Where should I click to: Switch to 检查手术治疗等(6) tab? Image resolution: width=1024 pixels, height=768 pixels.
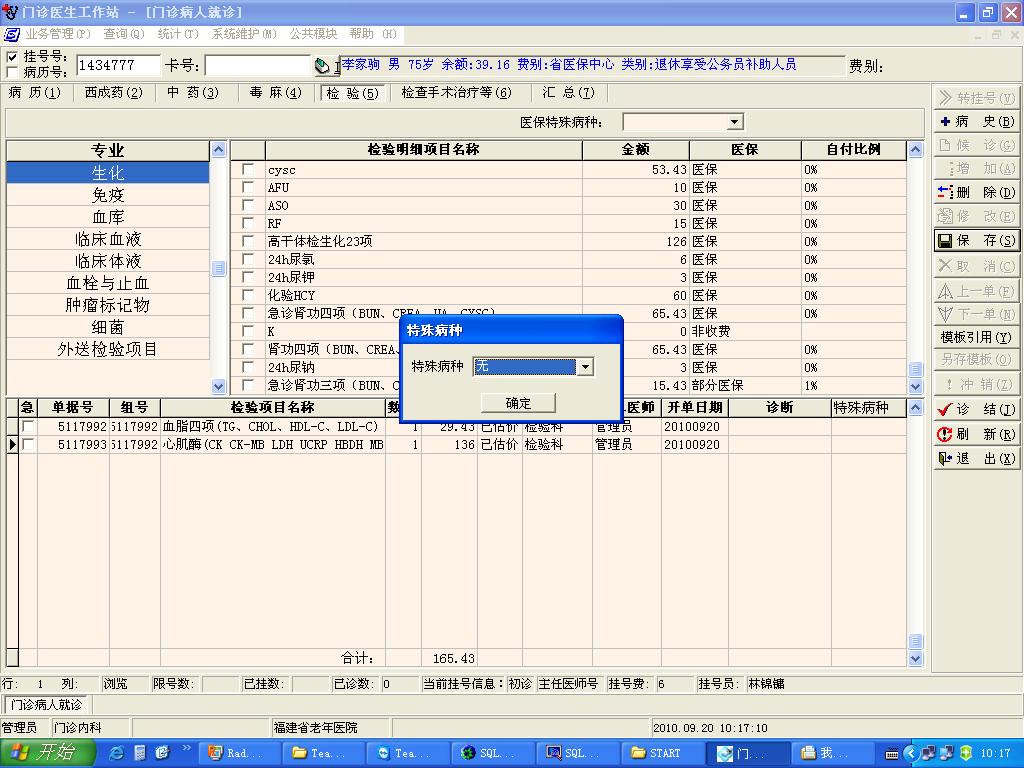pyautogui.click(x=456, y=93)
